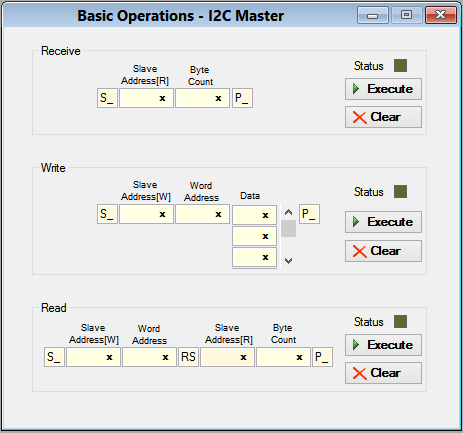
Task: Click the 'Status' label in Receive
Action: (x=369, y=66)
